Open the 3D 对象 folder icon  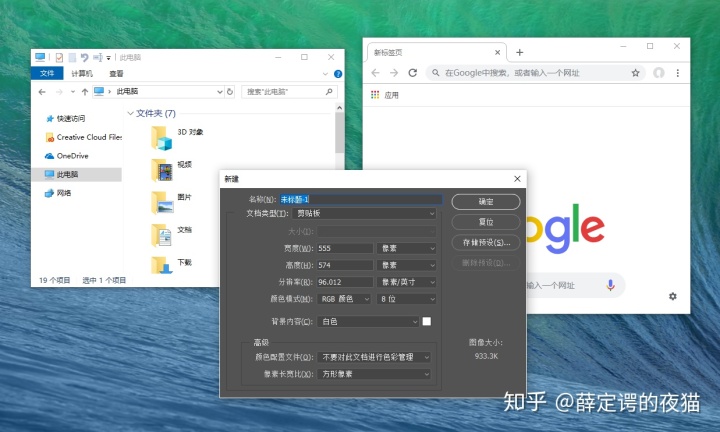coord(162,138)
